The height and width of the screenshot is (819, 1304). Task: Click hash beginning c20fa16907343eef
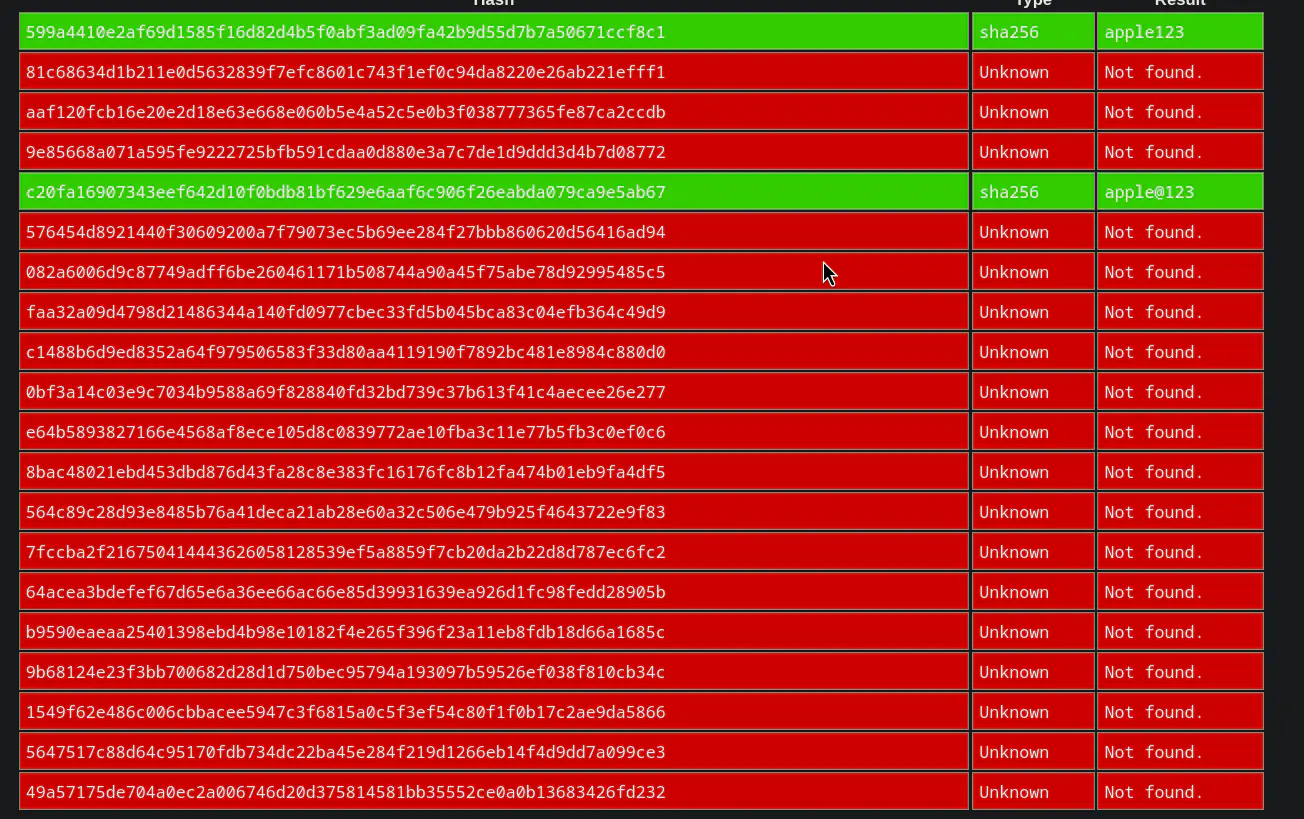coord(494,191)
